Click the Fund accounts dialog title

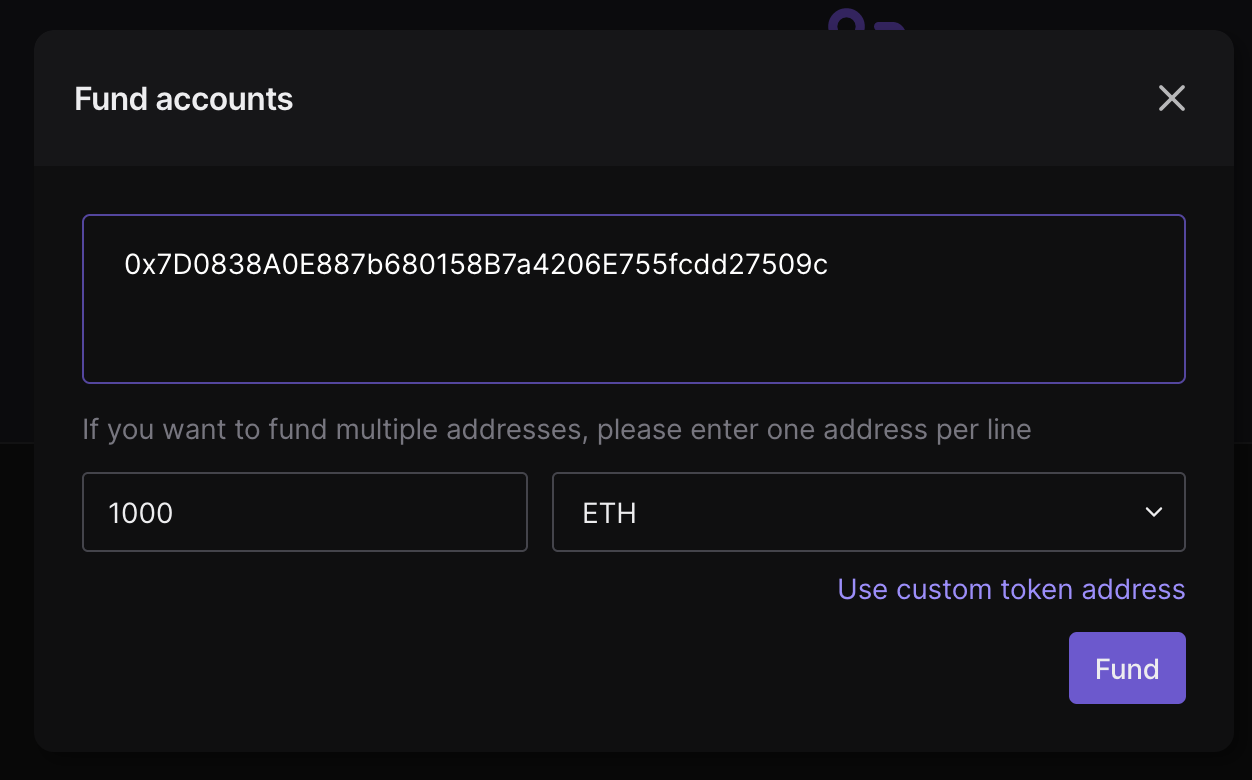click(x=183, y=98)
